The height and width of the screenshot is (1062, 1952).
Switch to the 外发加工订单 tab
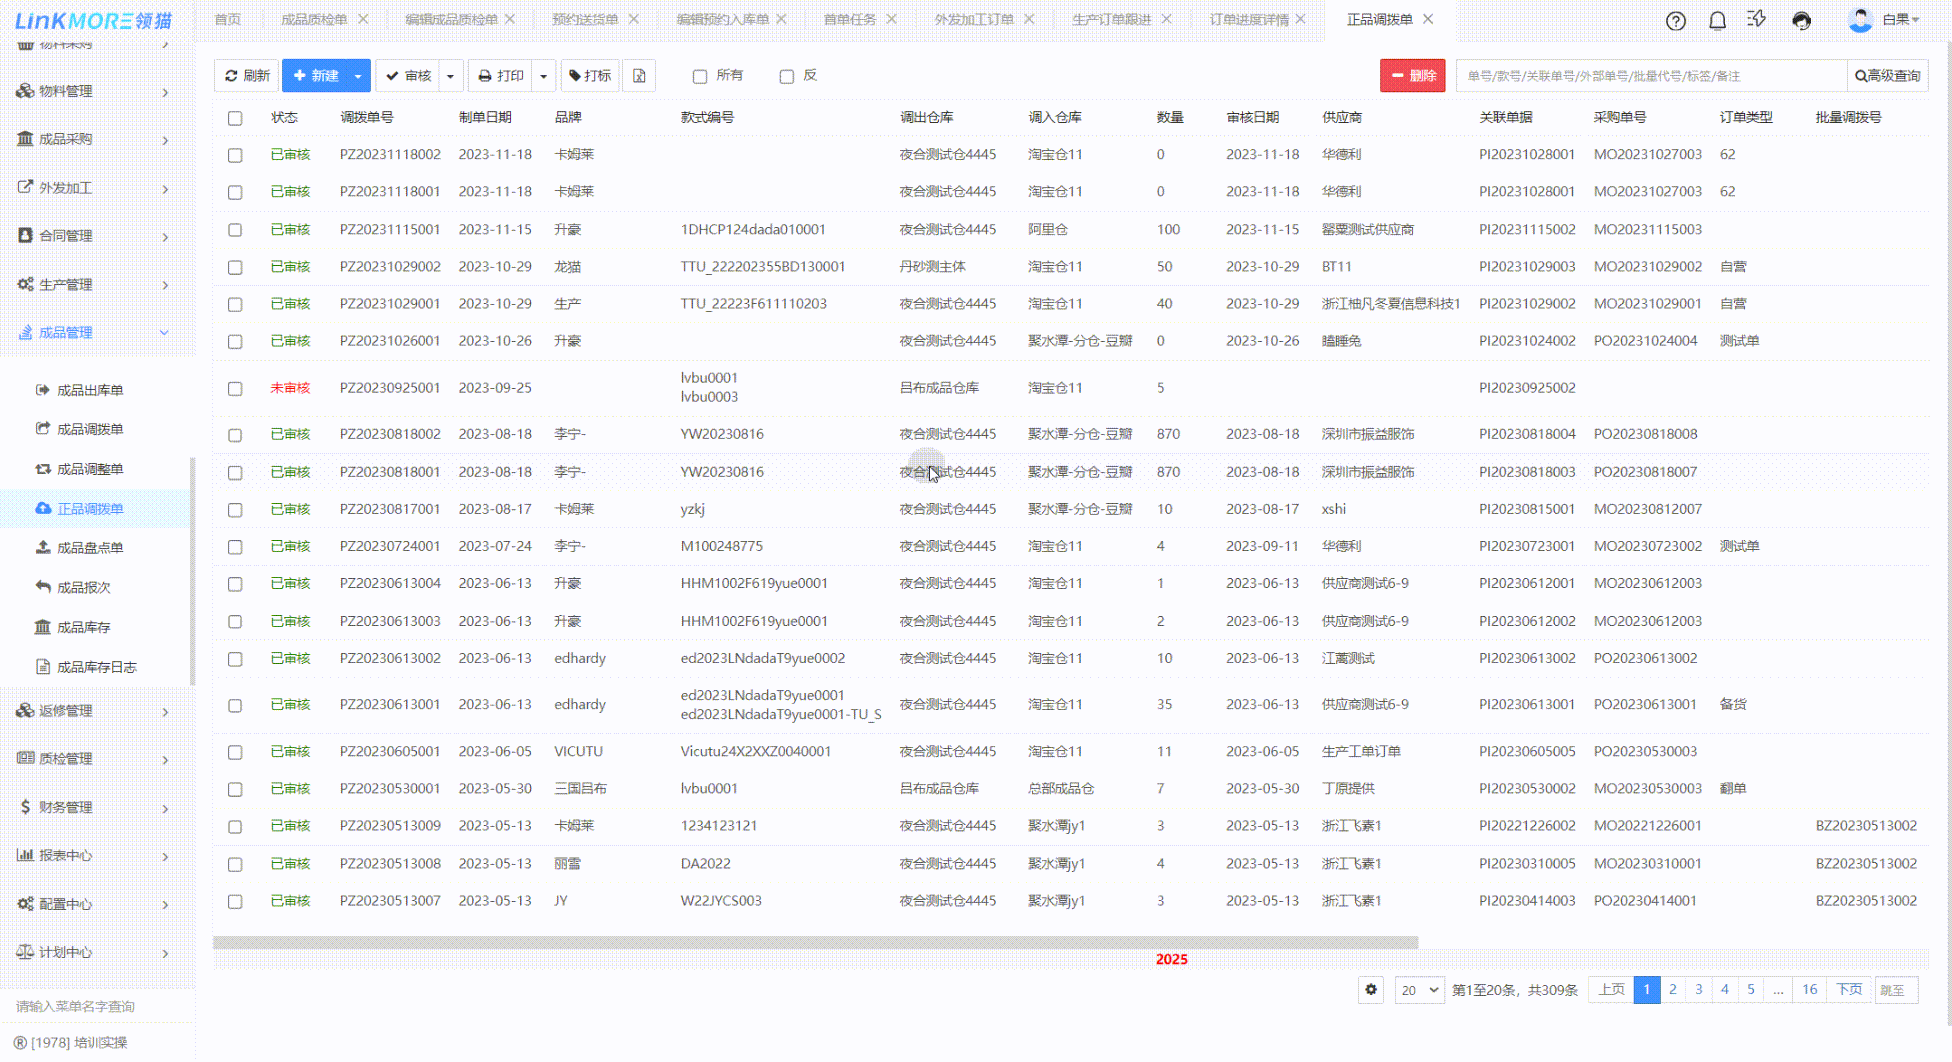point(973,20)
